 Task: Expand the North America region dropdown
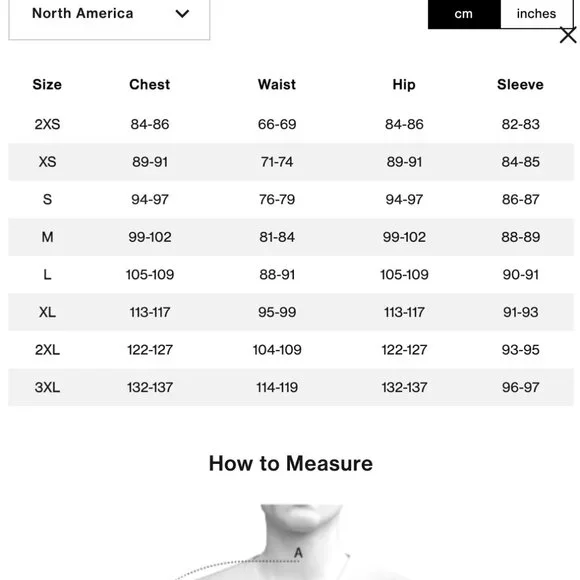click(109, 17)
